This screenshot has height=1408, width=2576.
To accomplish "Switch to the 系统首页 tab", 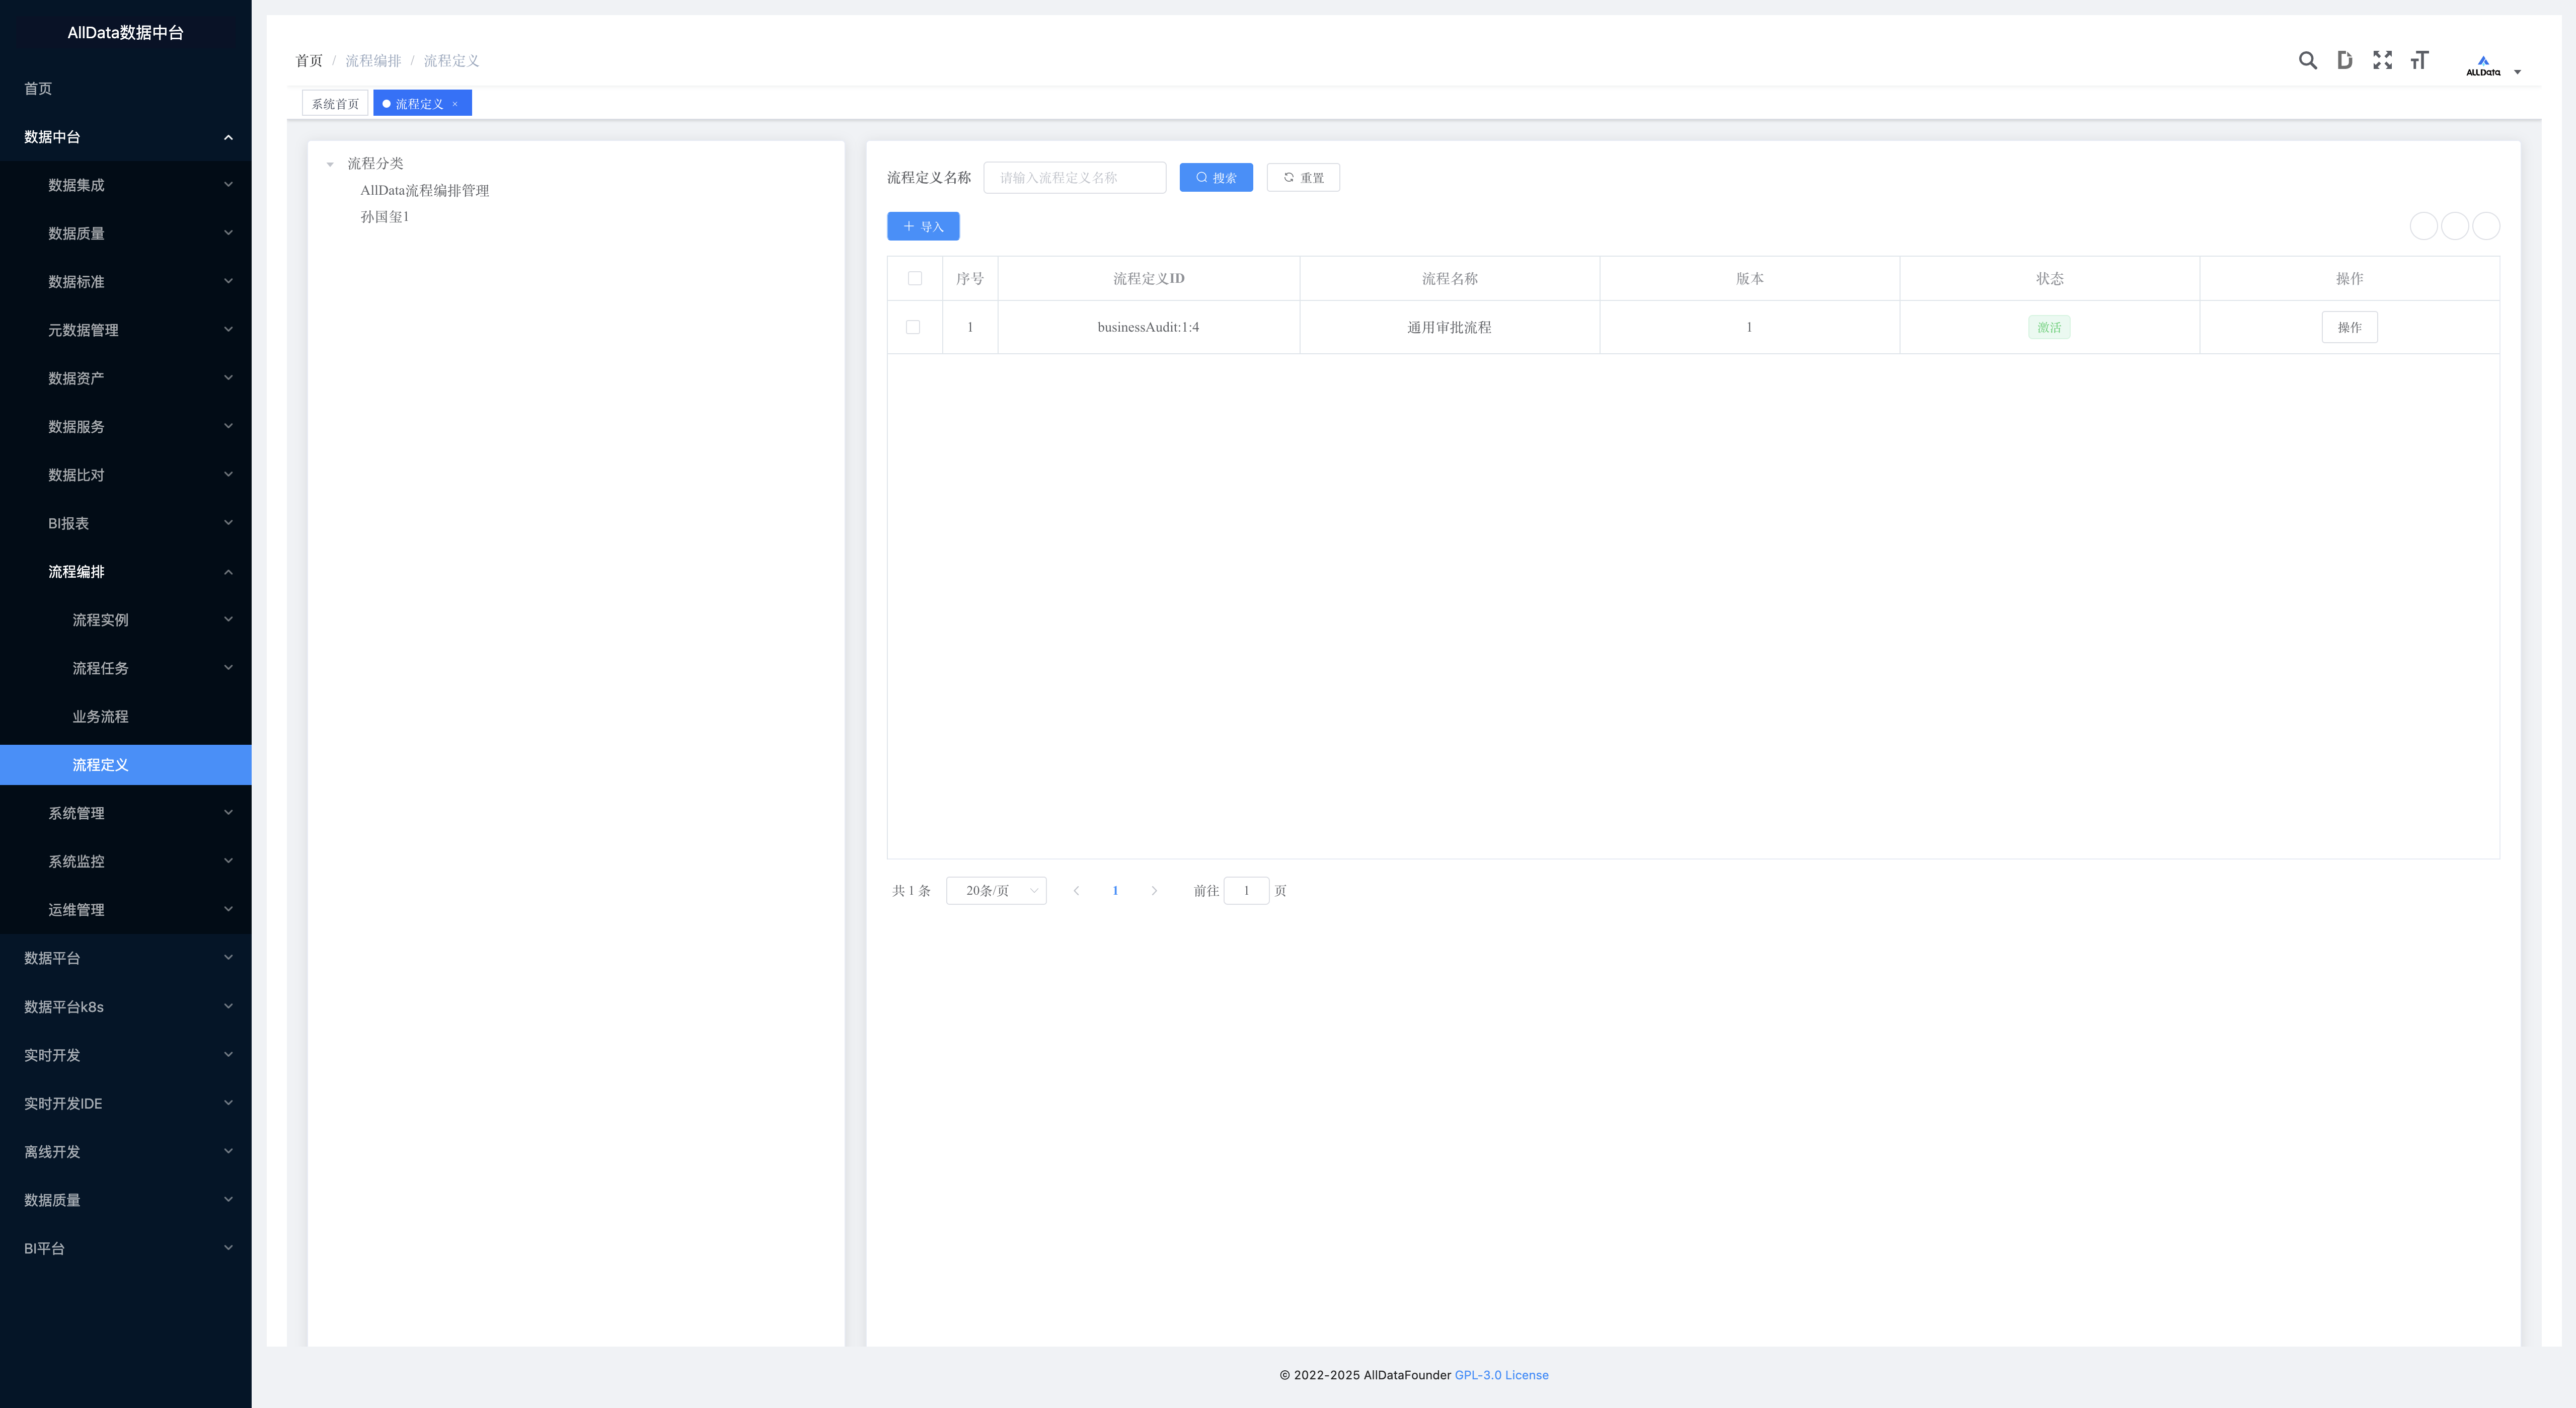I will pos(335,104).
